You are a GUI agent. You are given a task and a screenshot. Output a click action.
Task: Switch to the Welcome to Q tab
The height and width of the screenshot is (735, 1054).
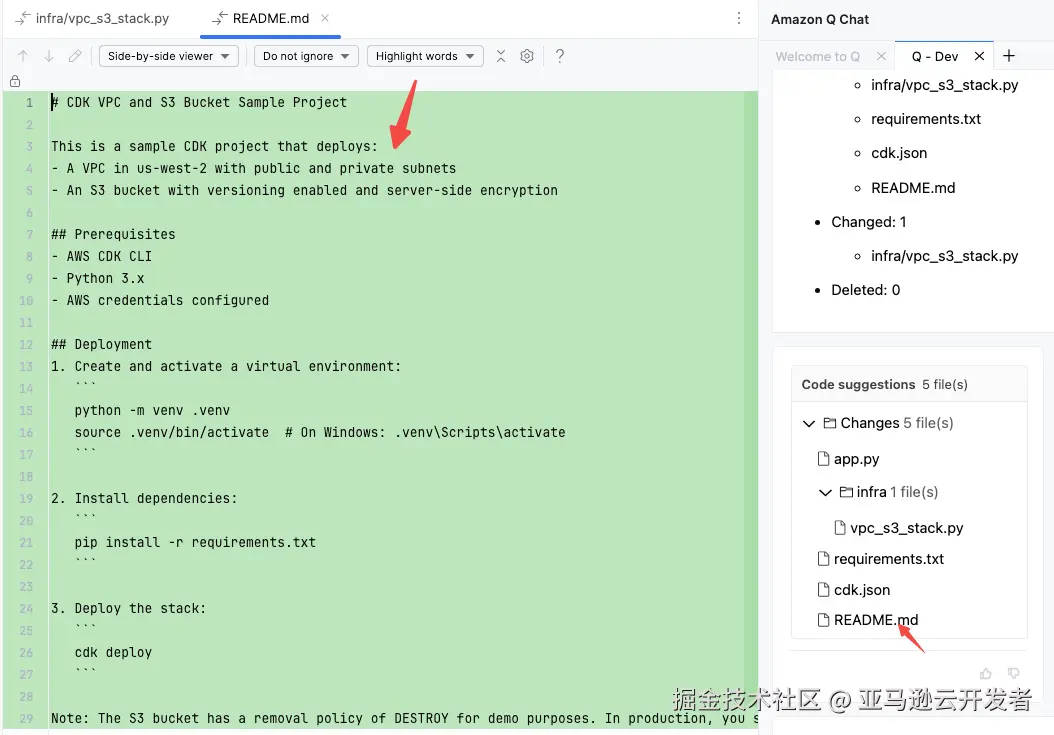817,56
